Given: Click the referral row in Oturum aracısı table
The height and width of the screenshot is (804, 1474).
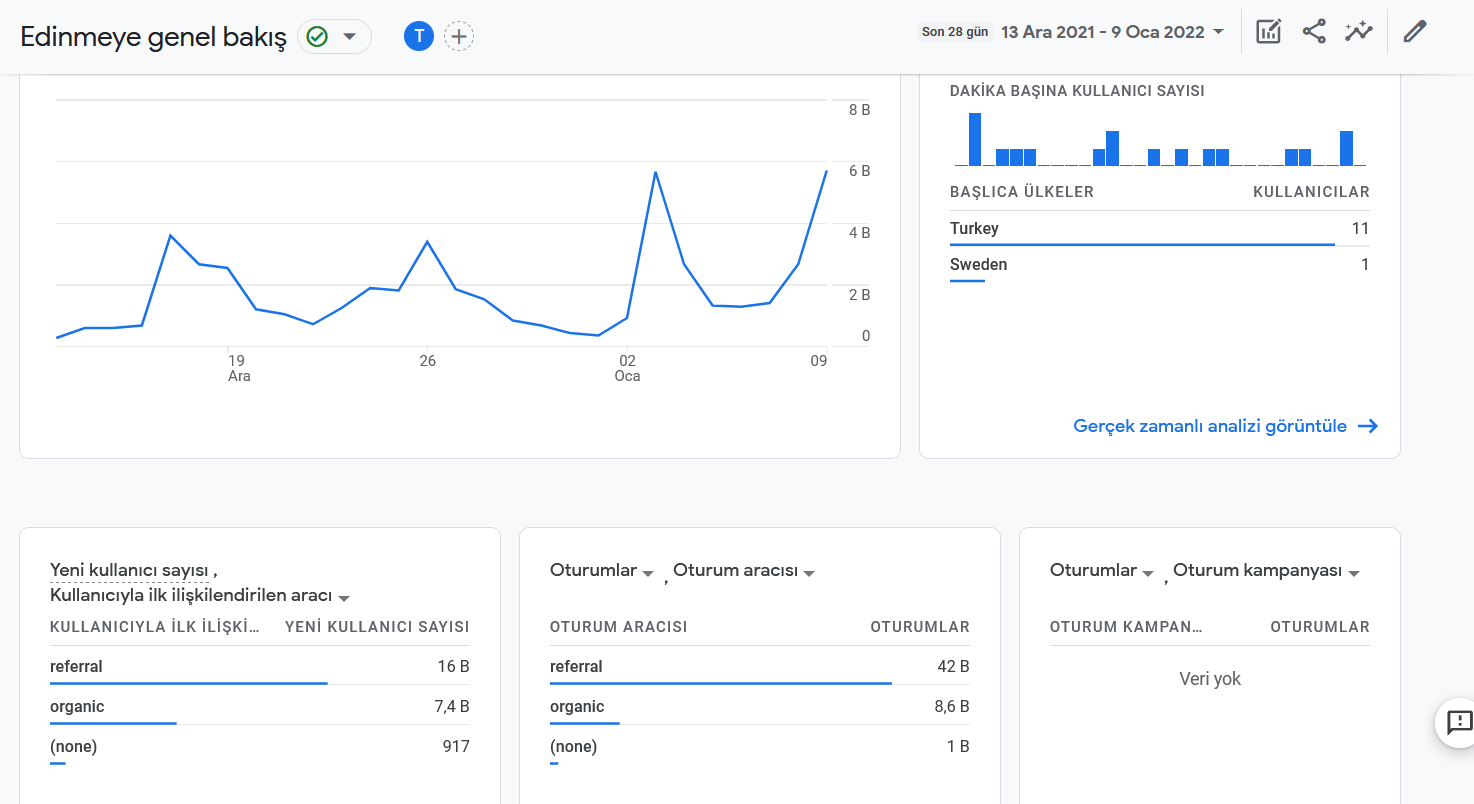Looking at the screenshot, I should [x=759, y=667].
